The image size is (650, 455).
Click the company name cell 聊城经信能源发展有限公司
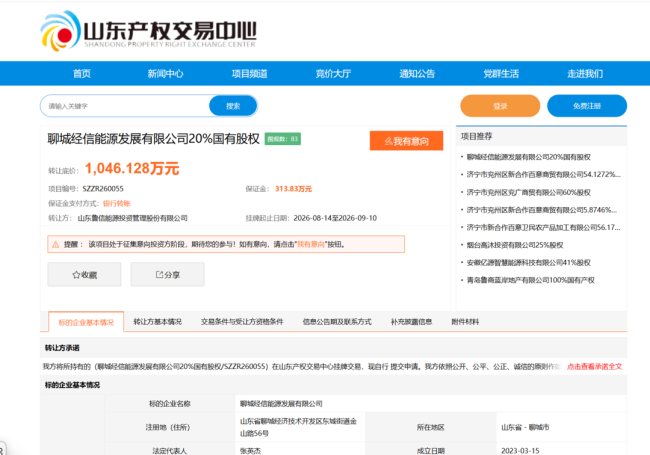pyautogui.click(x=281, y=404)
